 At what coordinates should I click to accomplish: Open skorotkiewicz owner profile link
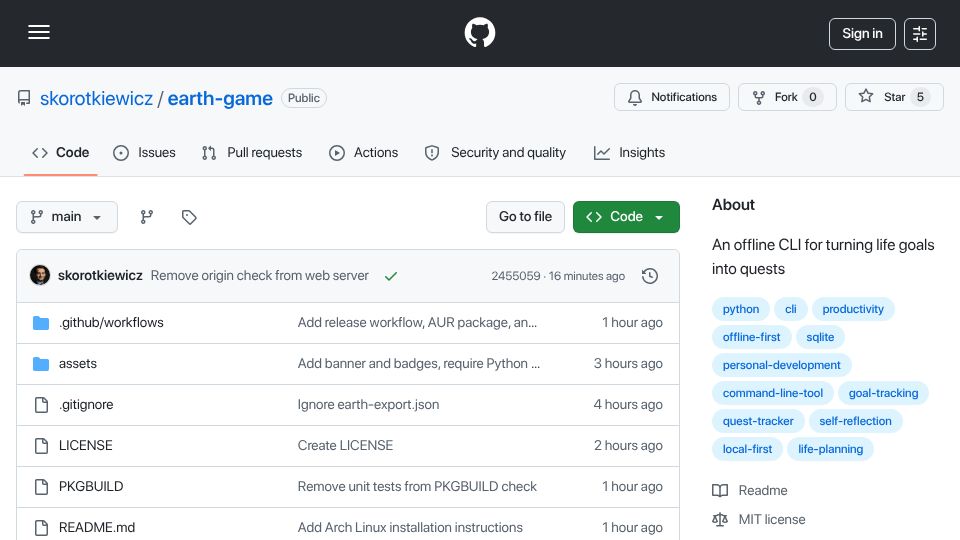click(x=96, y=99)
